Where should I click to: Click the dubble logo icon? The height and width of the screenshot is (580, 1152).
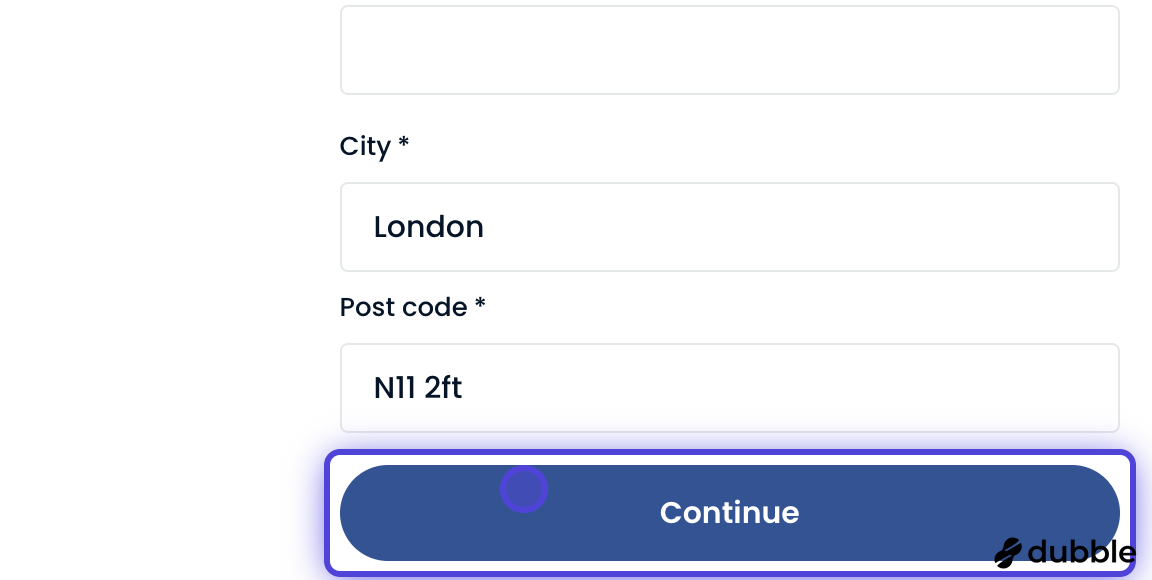point(1008,553)
